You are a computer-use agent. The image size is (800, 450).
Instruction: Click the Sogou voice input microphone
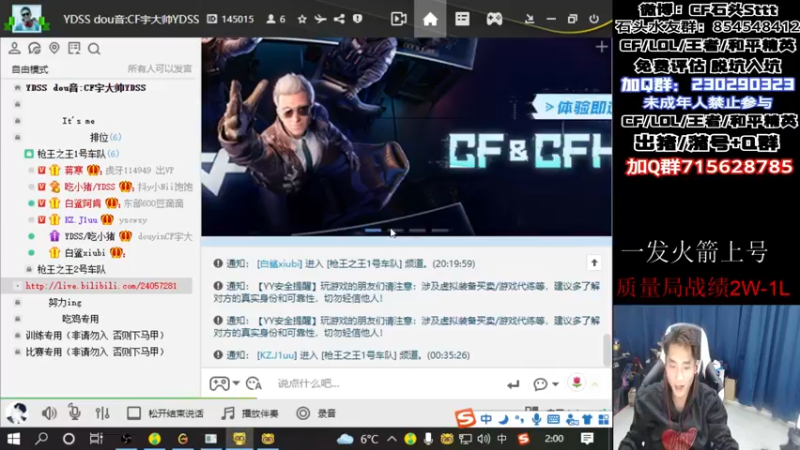coord(536,419)
